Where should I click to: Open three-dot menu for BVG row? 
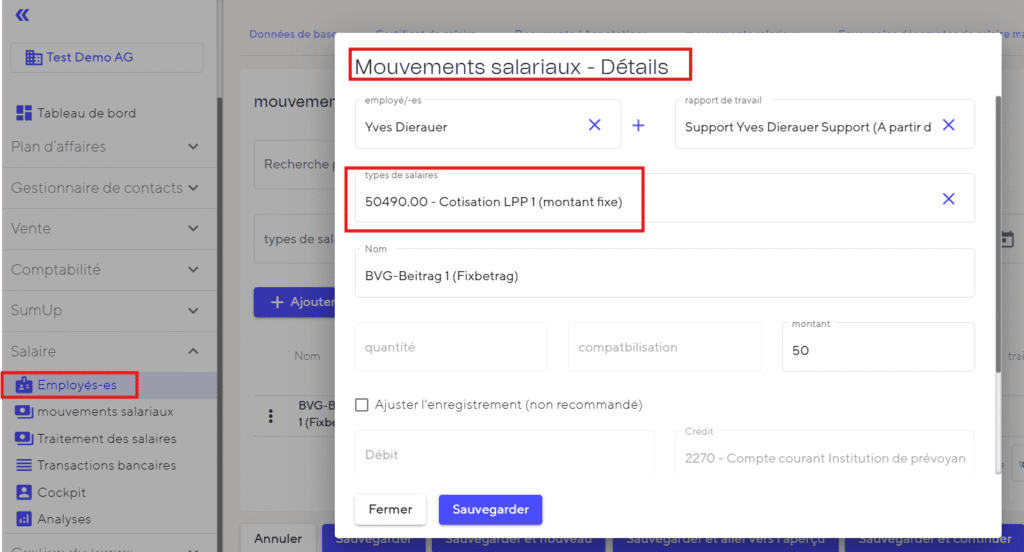coord(270,416)
